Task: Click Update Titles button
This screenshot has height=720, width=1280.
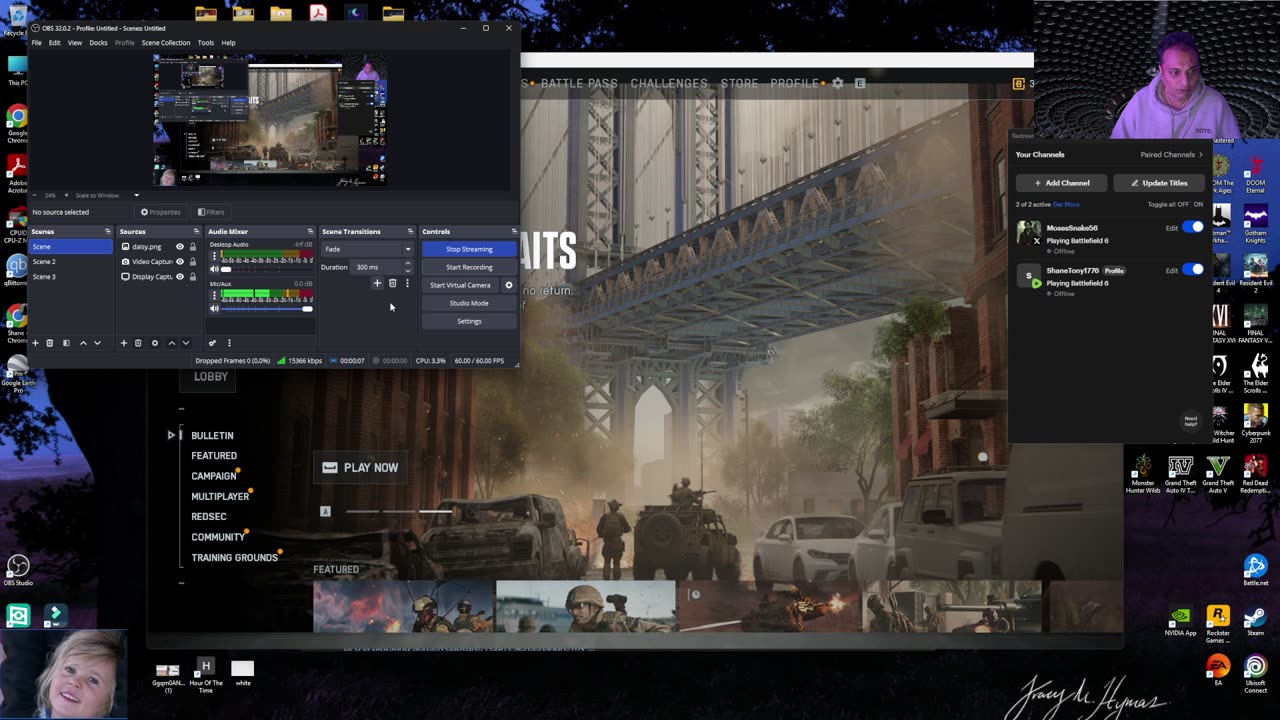Action: click(x=1160, y=183)
